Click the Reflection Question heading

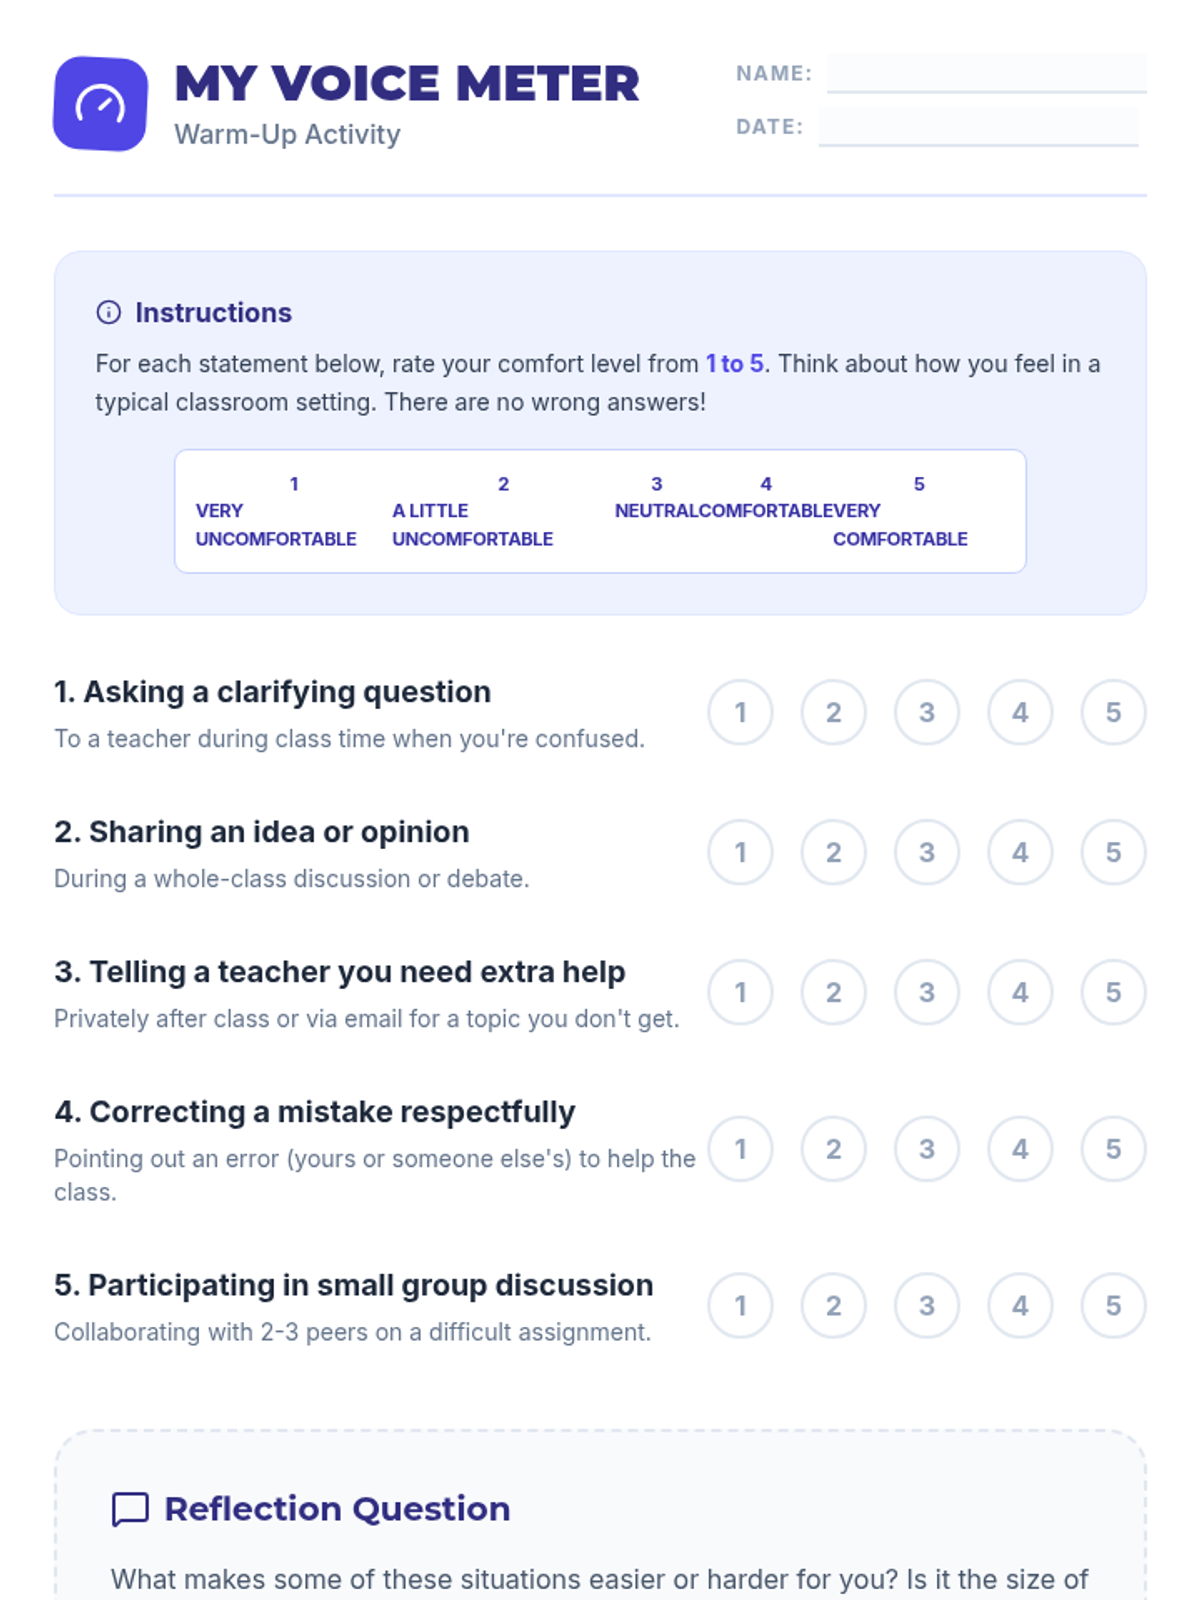337,1509
